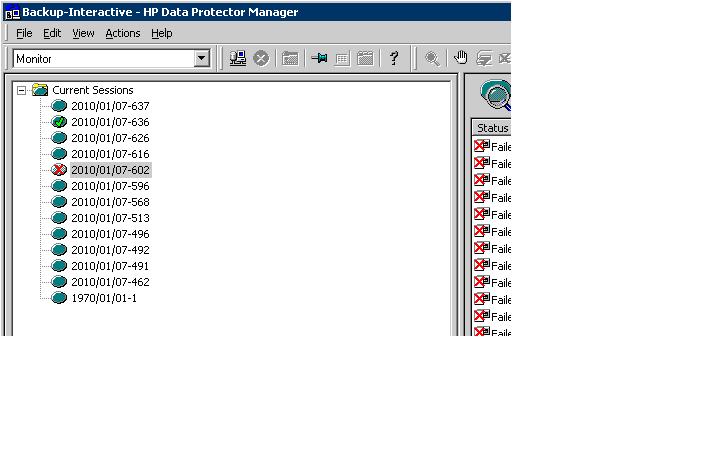Click the question mark help icon

[x=394, y=58]
